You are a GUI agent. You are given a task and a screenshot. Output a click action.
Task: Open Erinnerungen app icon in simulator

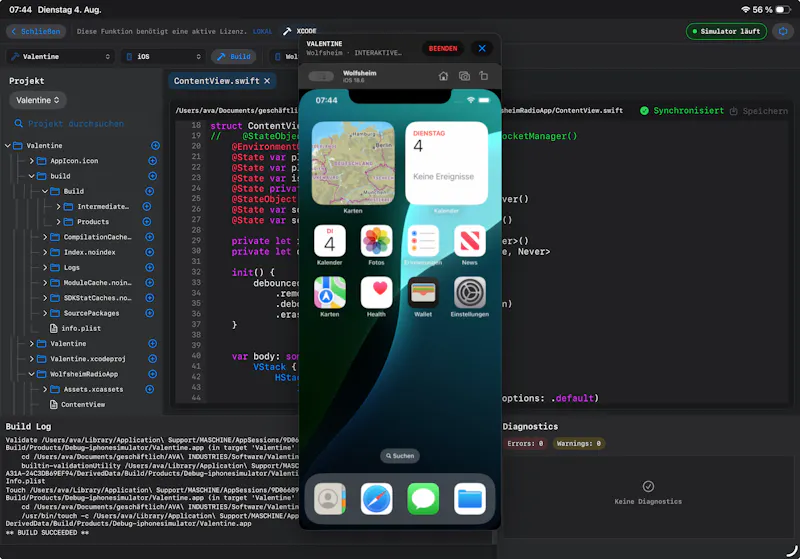[423, 240]
